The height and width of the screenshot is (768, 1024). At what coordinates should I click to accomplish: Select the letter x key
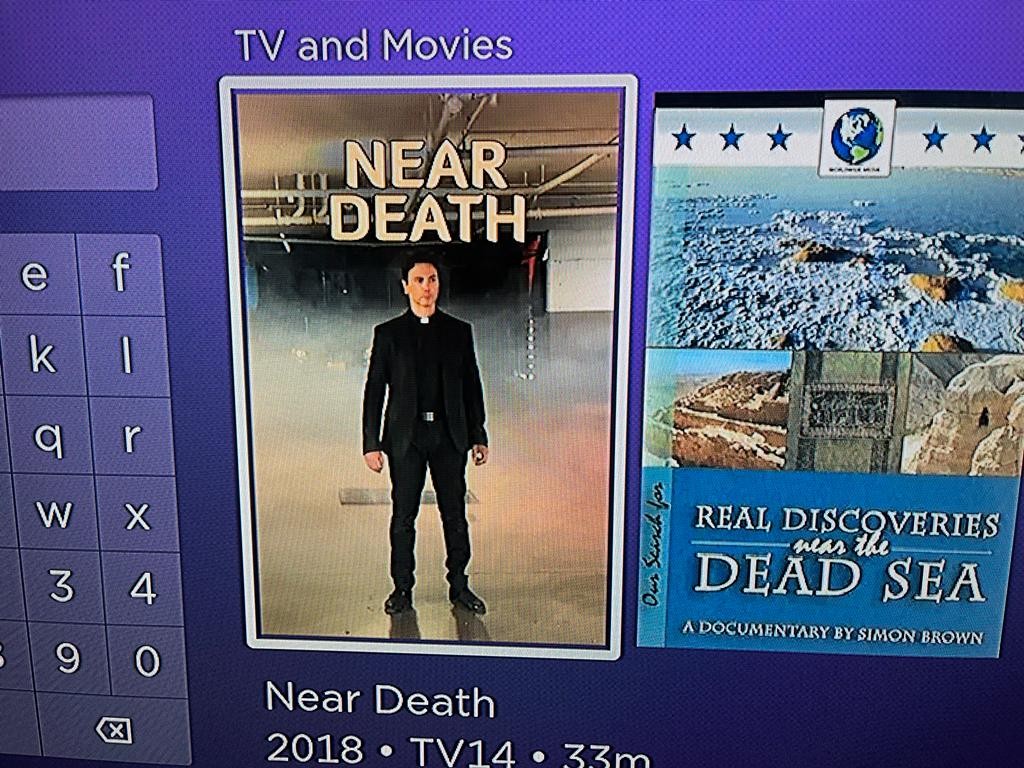click(138, 515)
